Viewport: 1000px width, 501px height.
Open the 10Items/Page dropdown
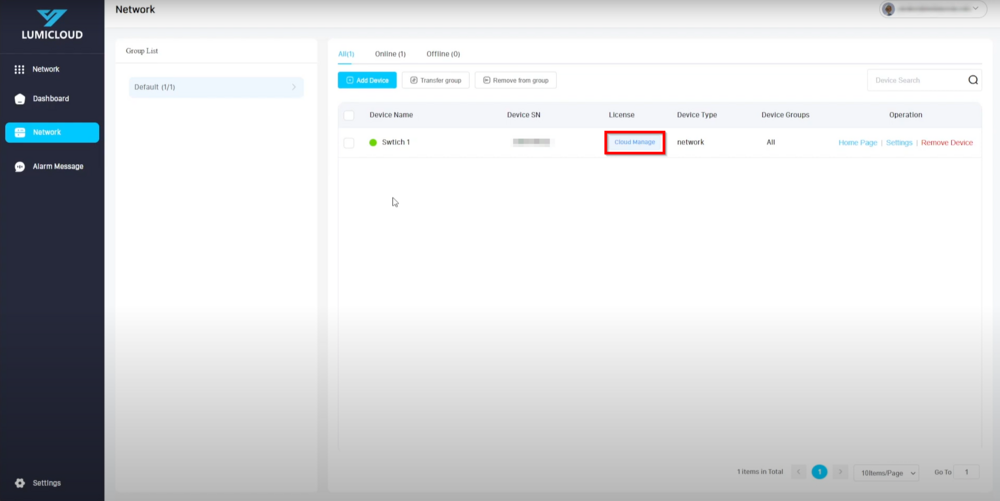(885, 472)
